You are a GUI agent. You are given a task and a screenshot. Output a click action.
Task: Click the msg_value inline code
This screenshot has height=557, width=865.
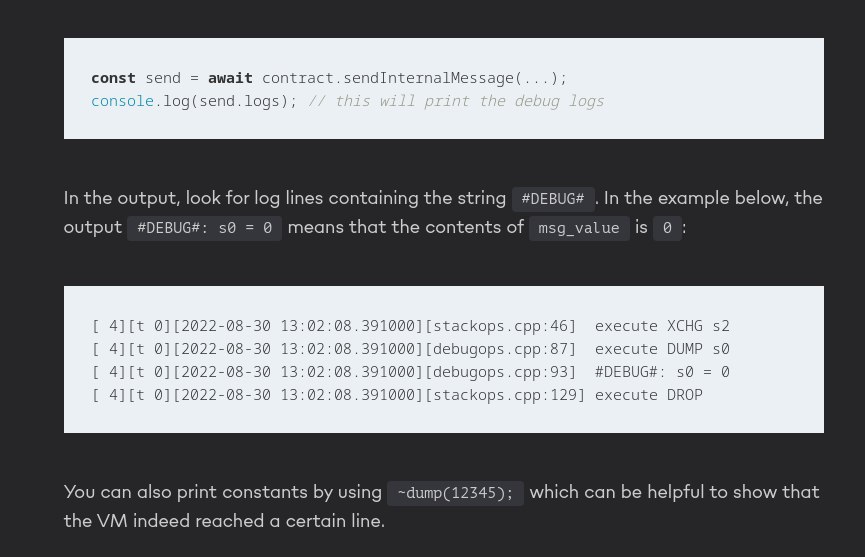tap(579, 228)
